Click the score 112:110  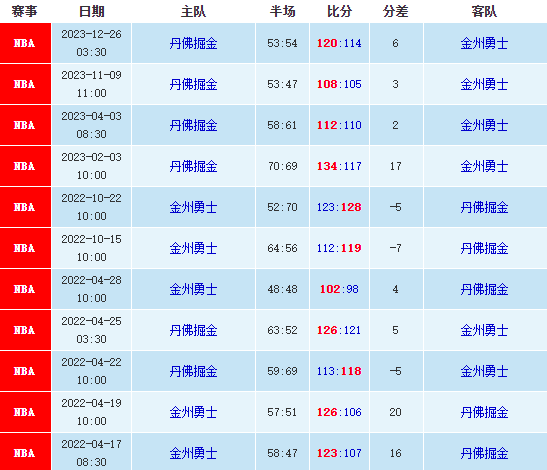(339, 125)
